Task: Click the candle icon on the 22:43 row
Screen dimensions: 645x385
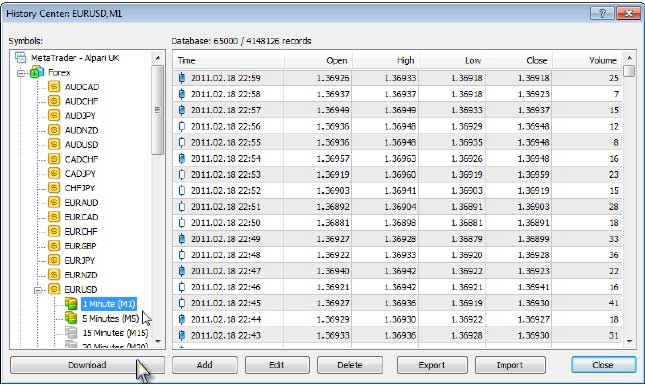Action: (182, 335)
